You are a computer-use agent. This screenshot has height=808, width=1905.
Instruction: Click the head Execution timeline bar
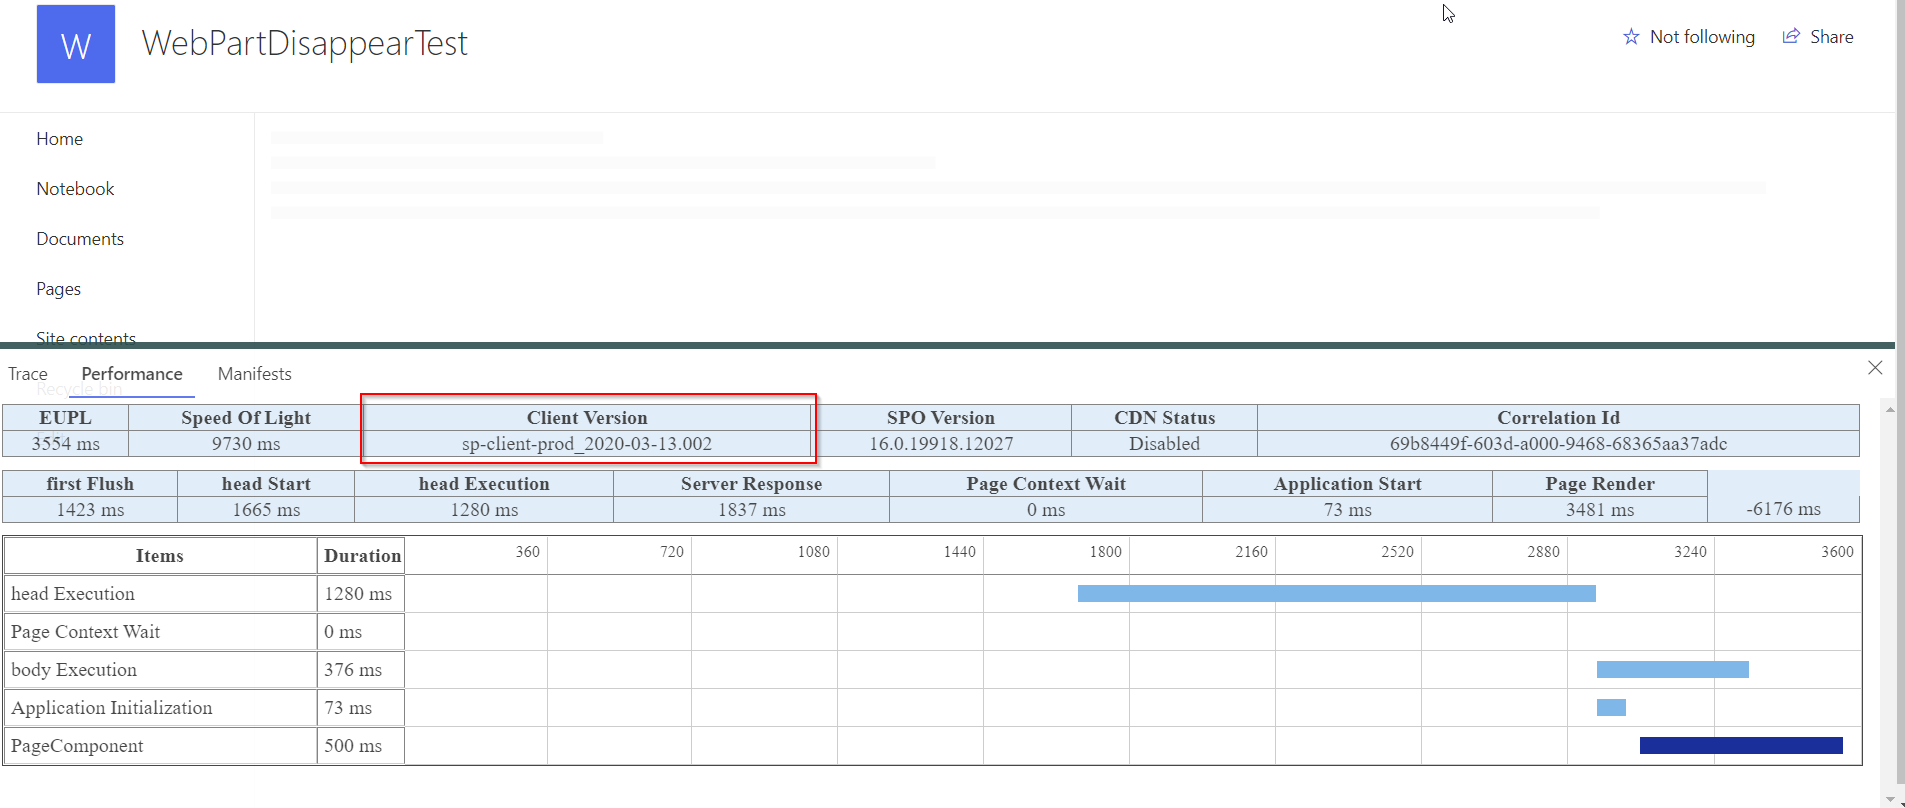click(x=1337, y=594)
